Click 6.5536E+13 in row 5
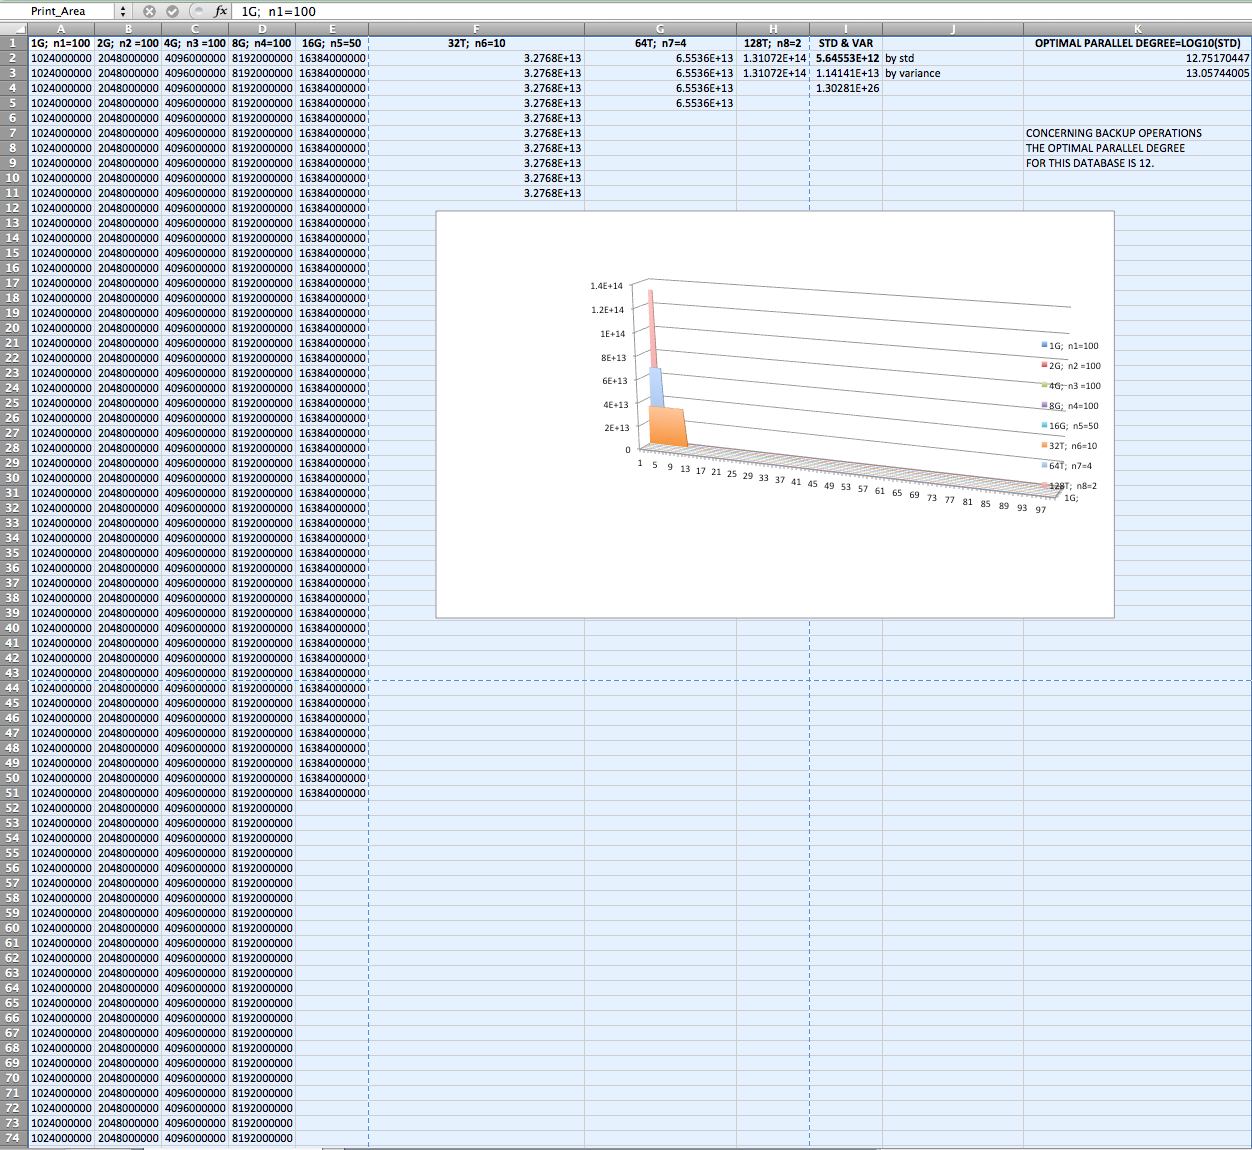The height and width of the screenshot is (1150, 1252). pyautogui.click(x=660, y=103)
